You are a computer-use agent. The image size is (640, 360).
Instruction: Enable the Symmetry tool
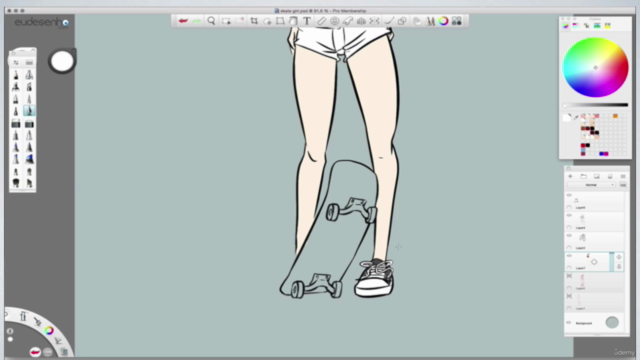[x=374, y=21]
